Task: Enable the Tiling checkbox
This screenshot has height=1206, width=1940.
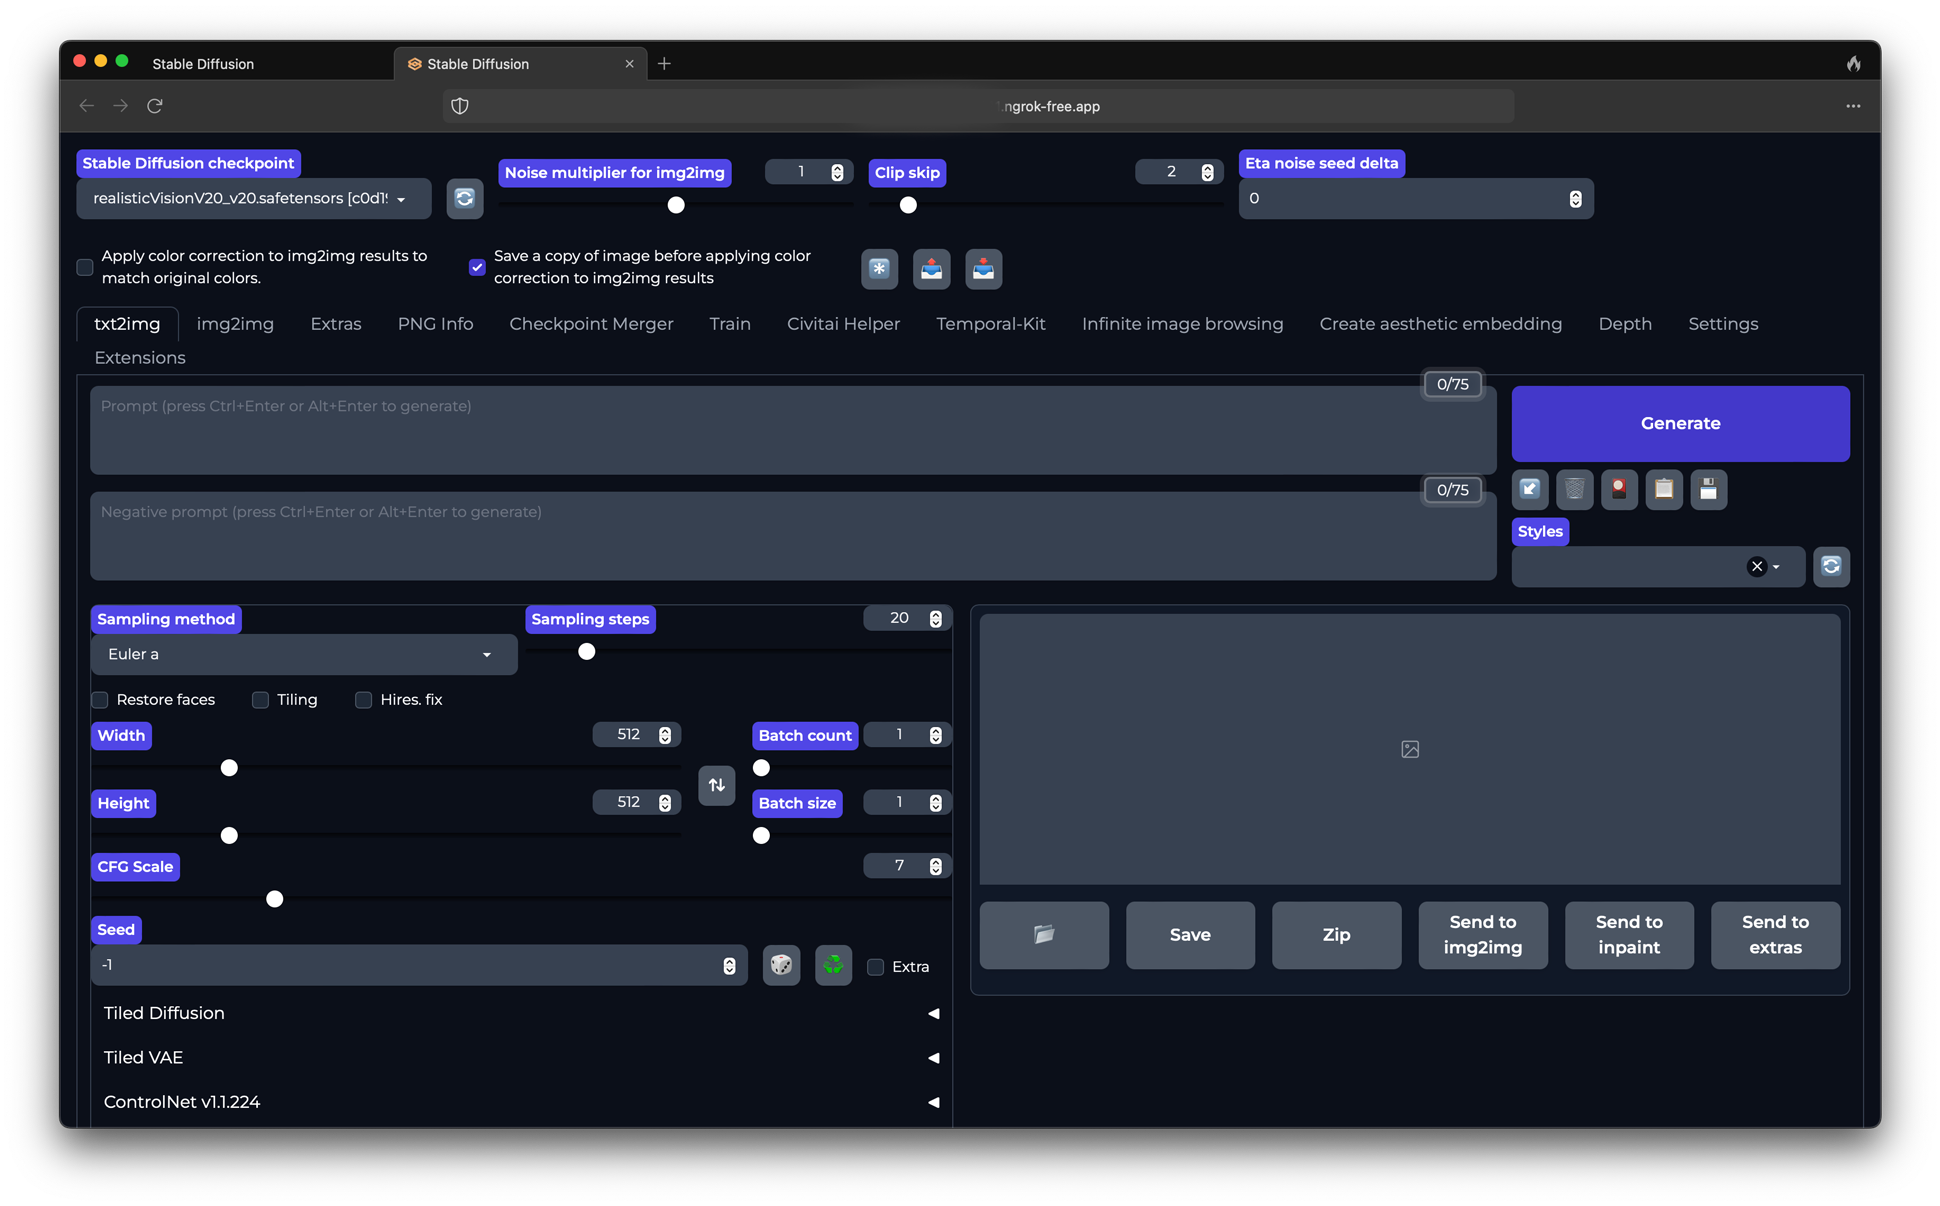Action: [x=261, y=700]
